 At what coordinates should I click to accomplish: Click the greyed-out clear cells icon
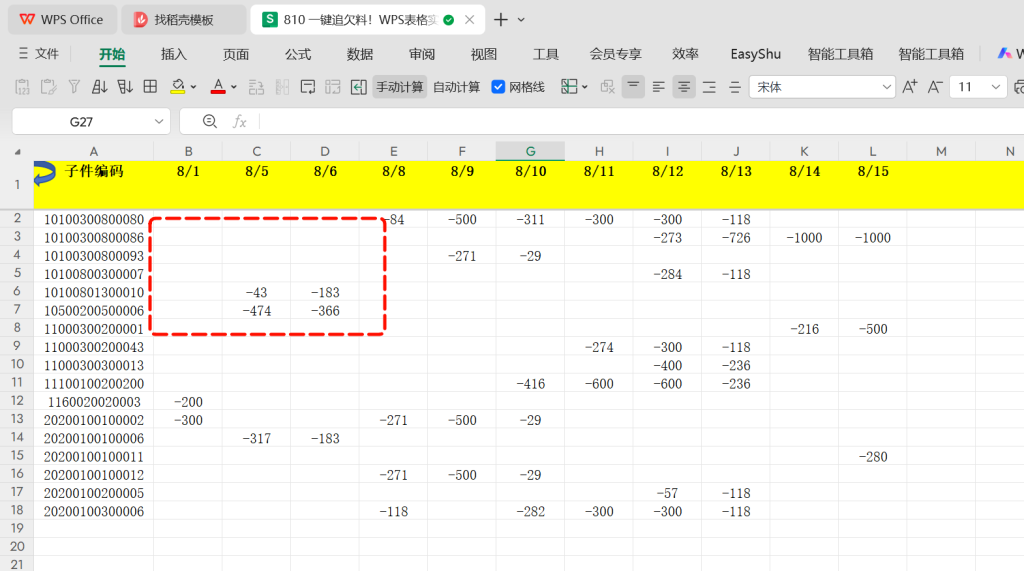[607, 87]
